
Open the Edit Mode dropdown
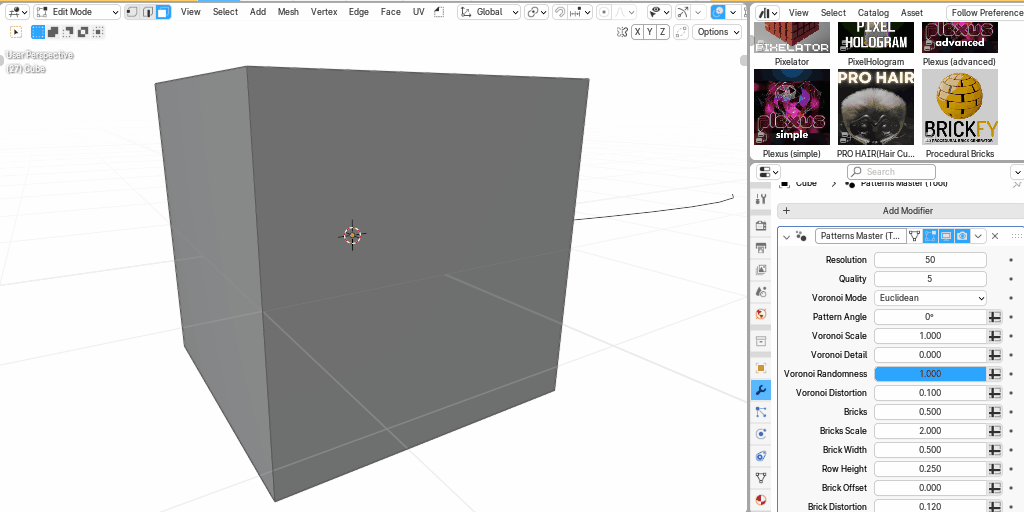pos(77,12)
